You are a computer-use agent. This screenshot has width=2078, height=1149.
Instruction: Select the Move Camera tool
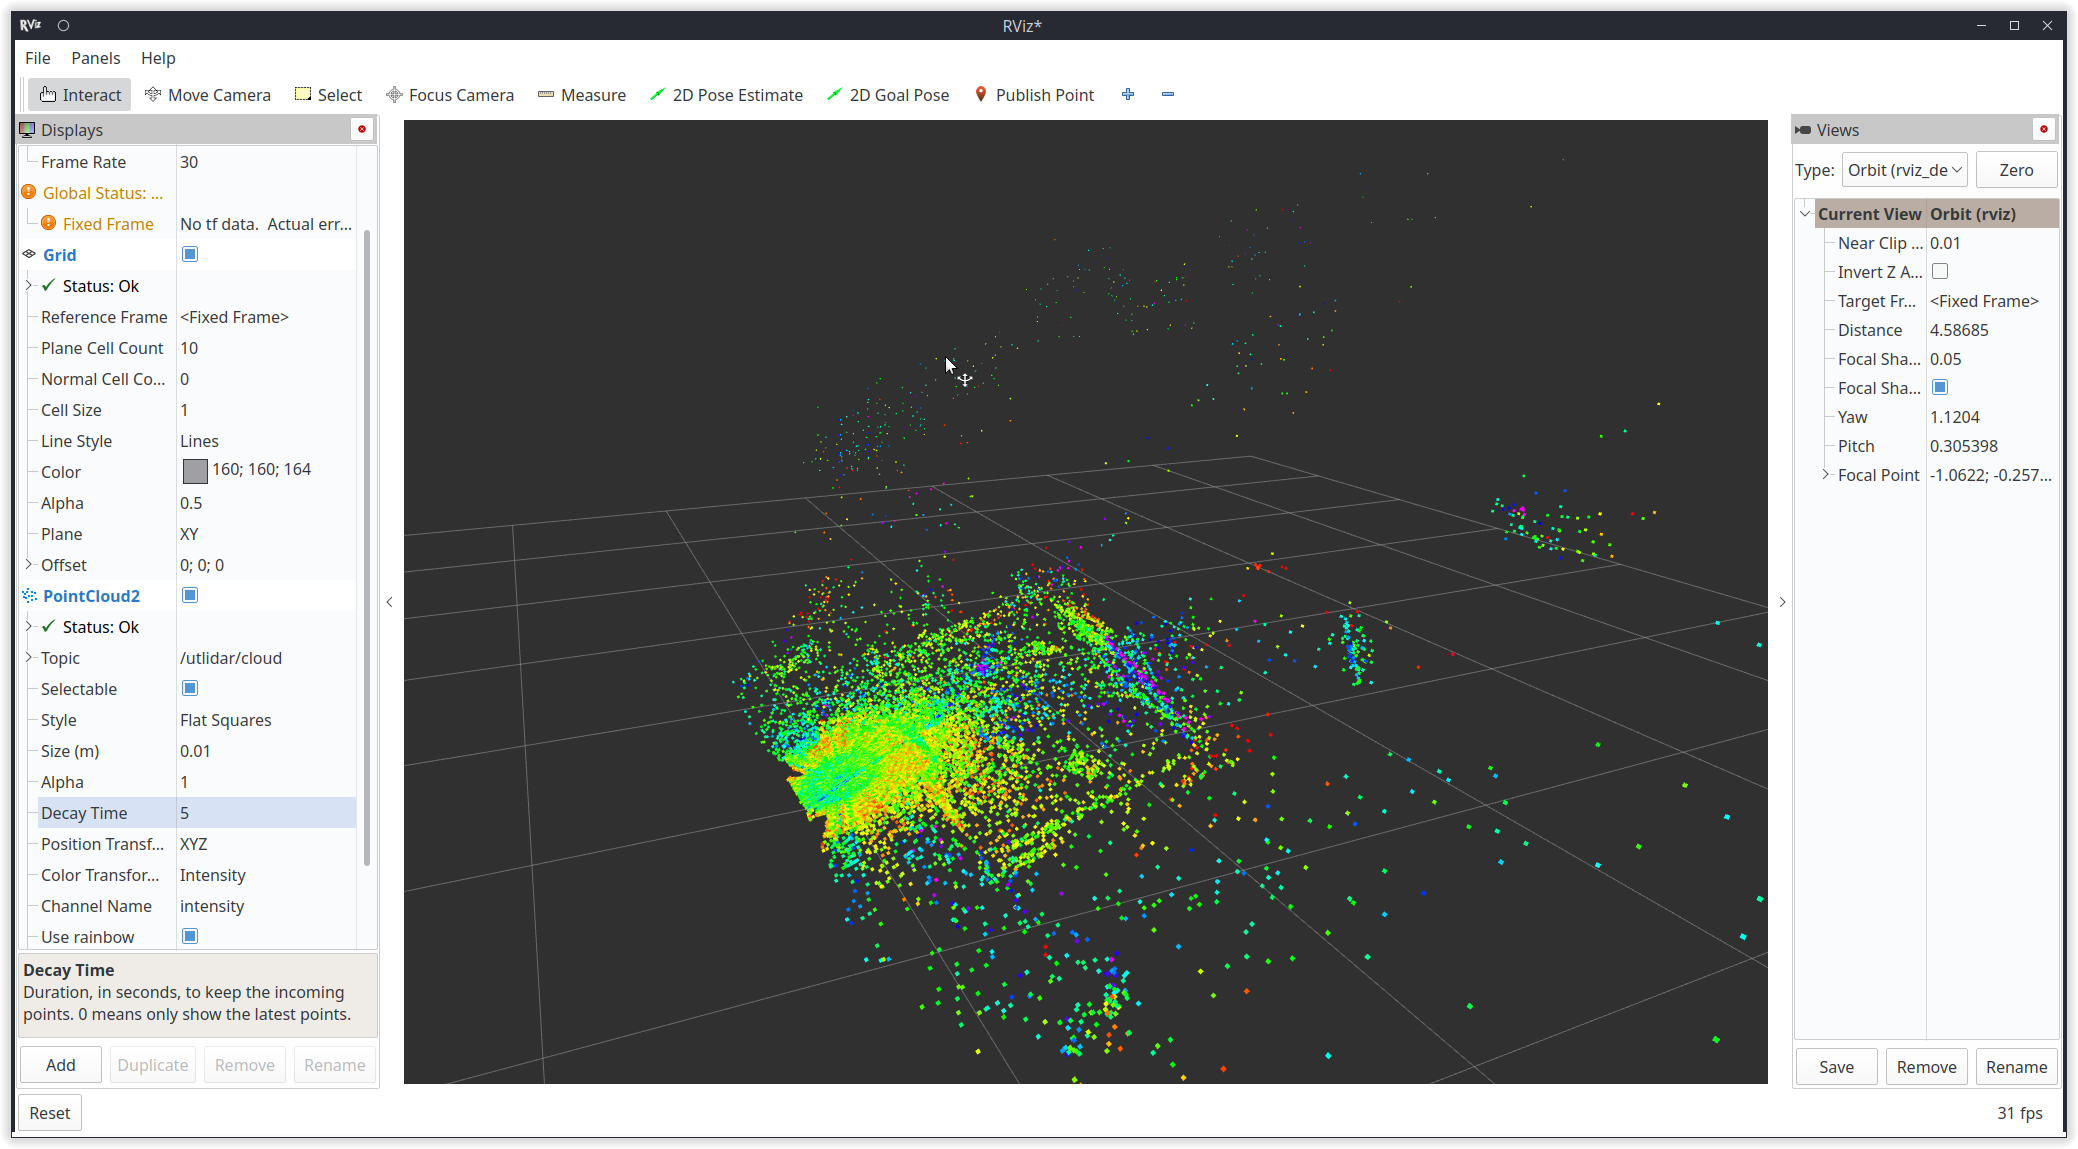coord(208,95)
